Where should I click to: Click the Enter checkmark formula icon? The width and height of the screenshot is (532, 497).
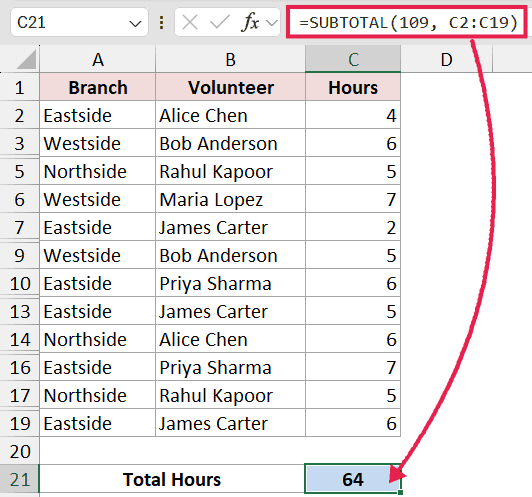pyautogui.click(x=220, y=23)
